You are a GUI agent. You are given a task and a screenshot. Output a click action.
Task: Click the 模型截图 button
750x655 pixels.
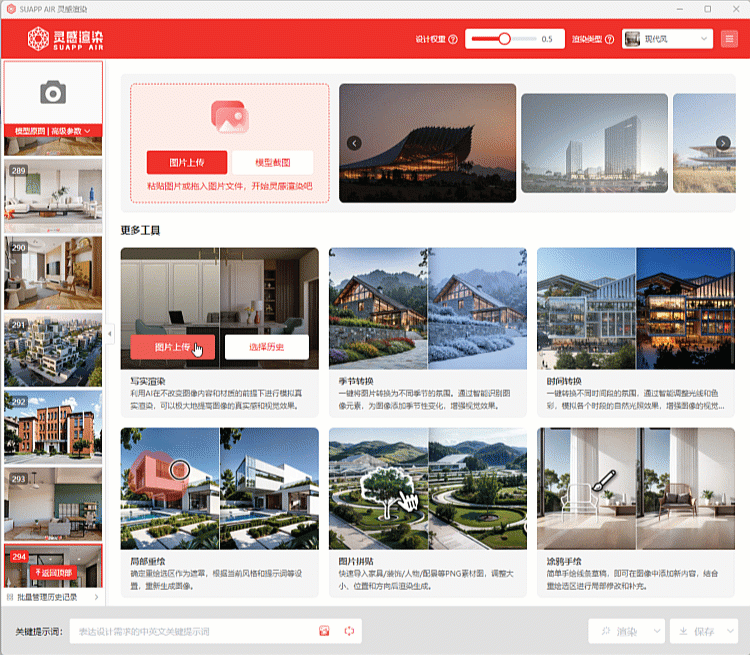point(272,163)
